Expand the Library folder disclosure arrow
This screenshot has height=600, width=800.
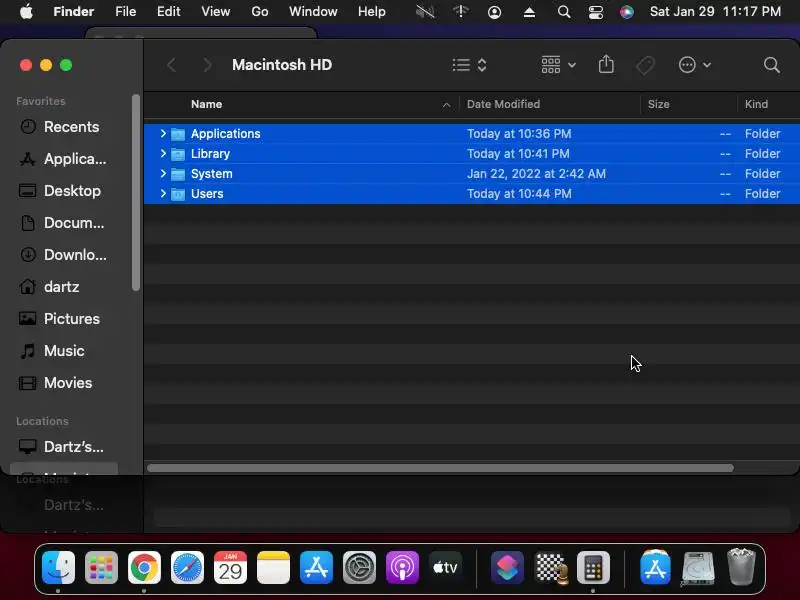click(x=163, y=153)
